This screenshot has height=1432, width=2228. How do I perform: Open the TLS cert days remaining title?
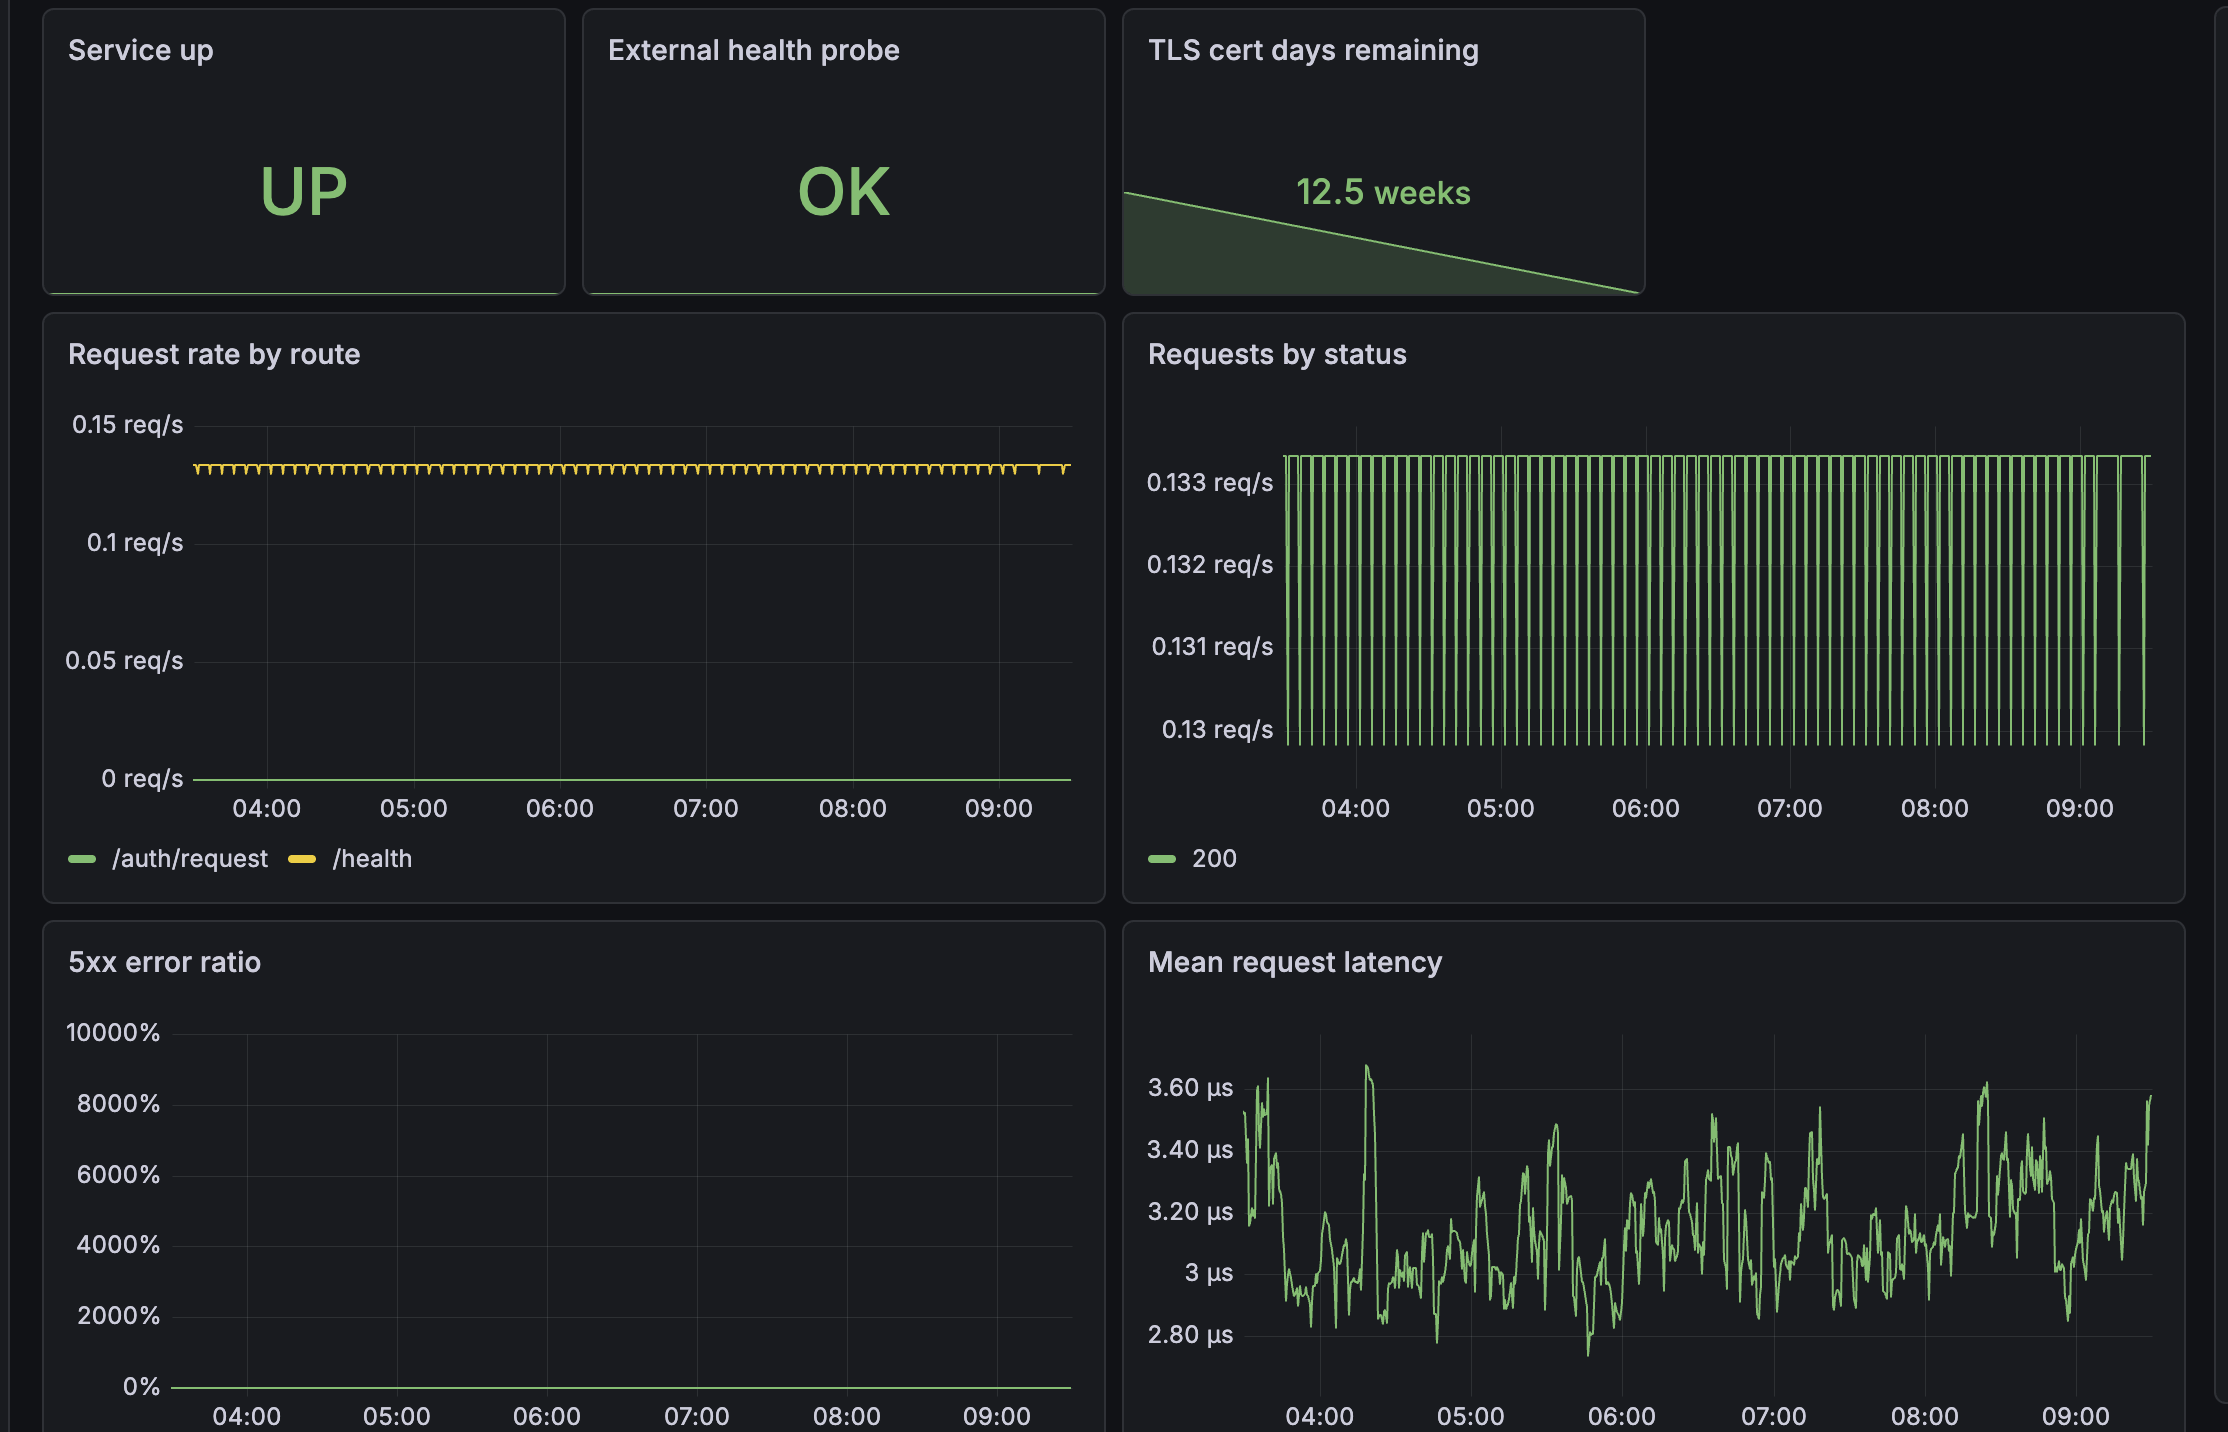point(1313,50)
